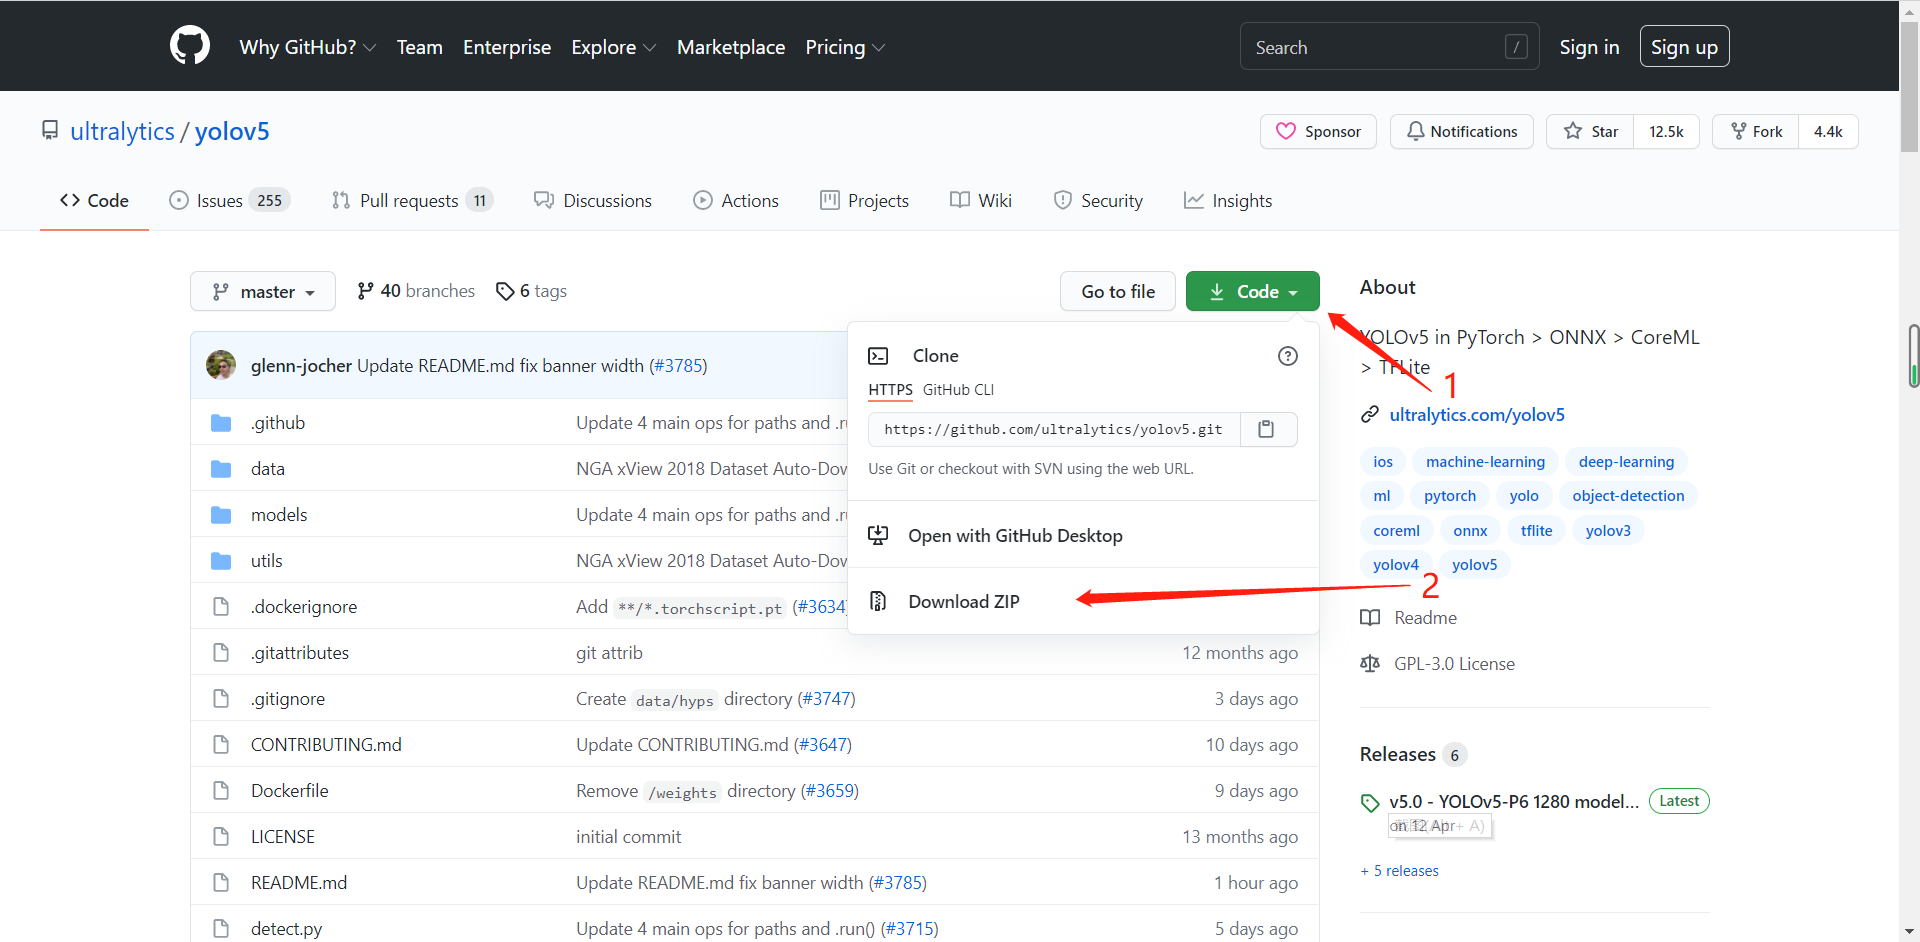Click the Go to file button
The image size is (1920, 942).
pyautogui.click(x=1118, y=291)
